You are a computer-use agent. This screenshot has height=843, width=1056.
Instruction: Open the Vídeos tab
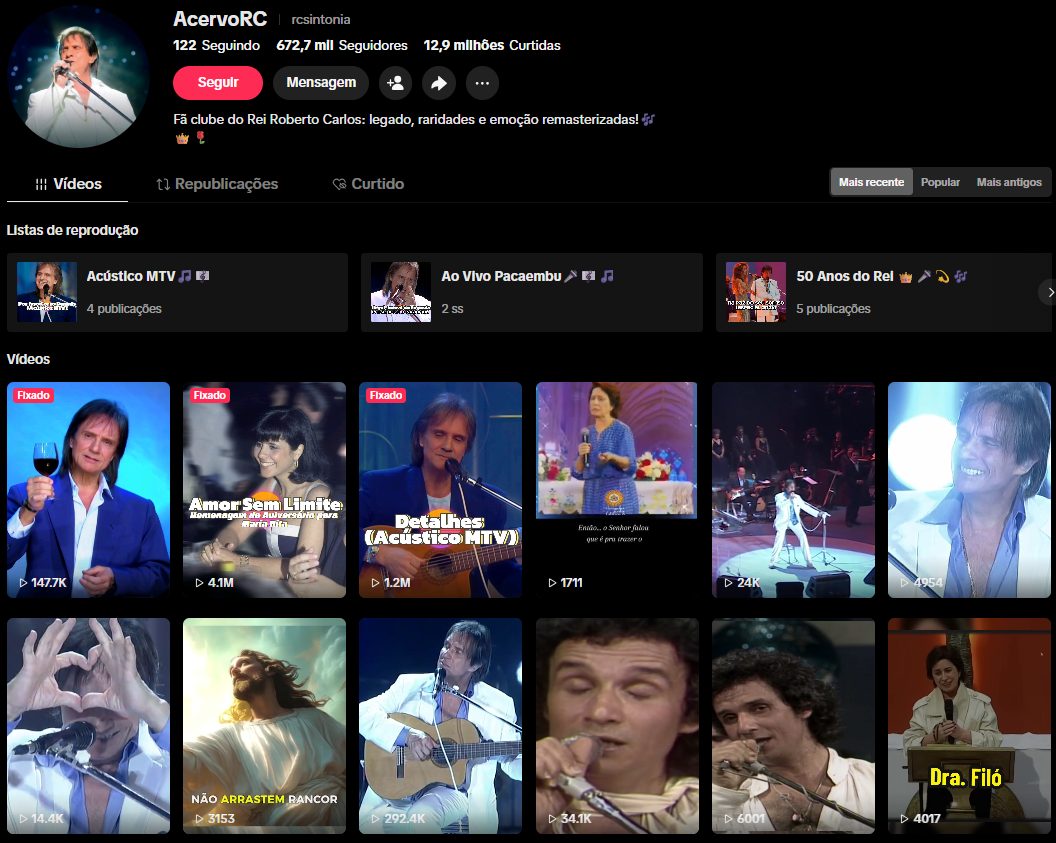[x=68, y=184]
